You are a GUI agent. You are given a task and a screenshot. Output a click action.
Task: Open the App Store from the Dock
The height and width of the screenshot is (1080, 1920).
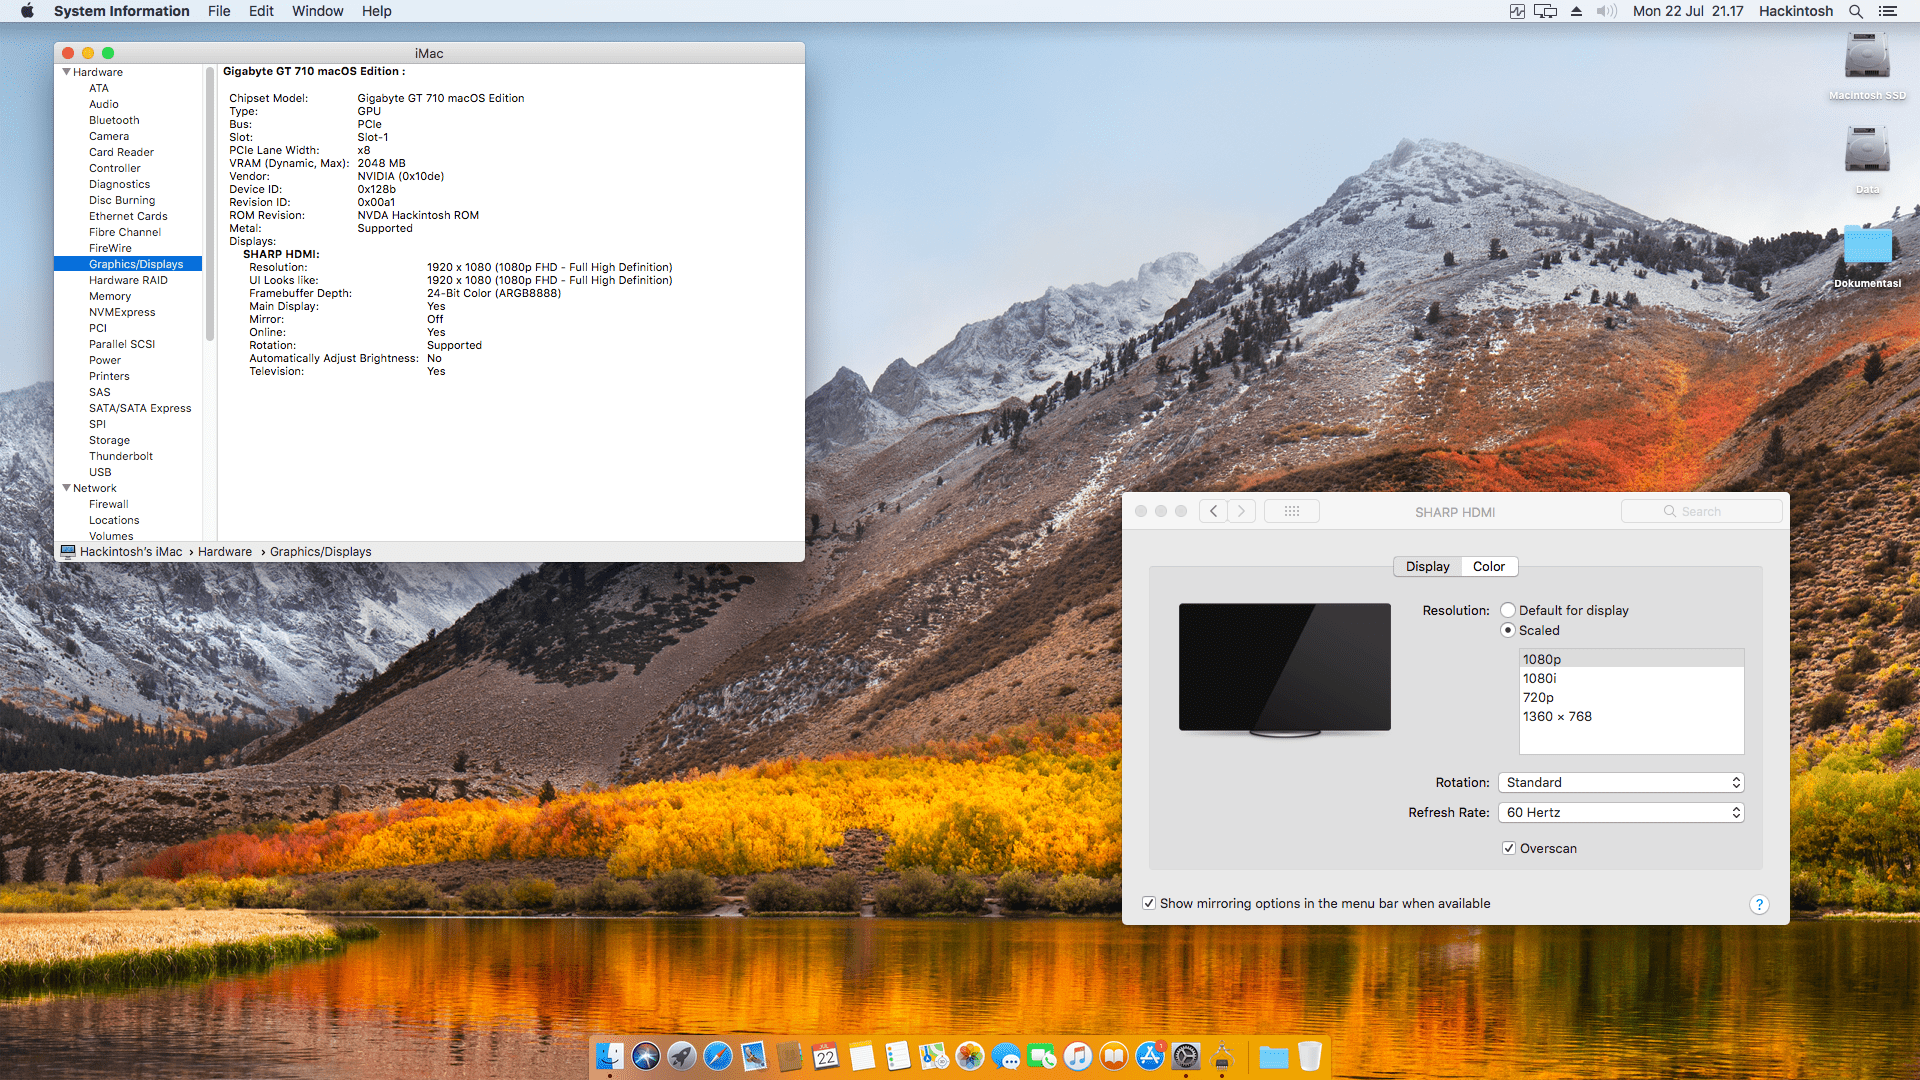1150,1055
